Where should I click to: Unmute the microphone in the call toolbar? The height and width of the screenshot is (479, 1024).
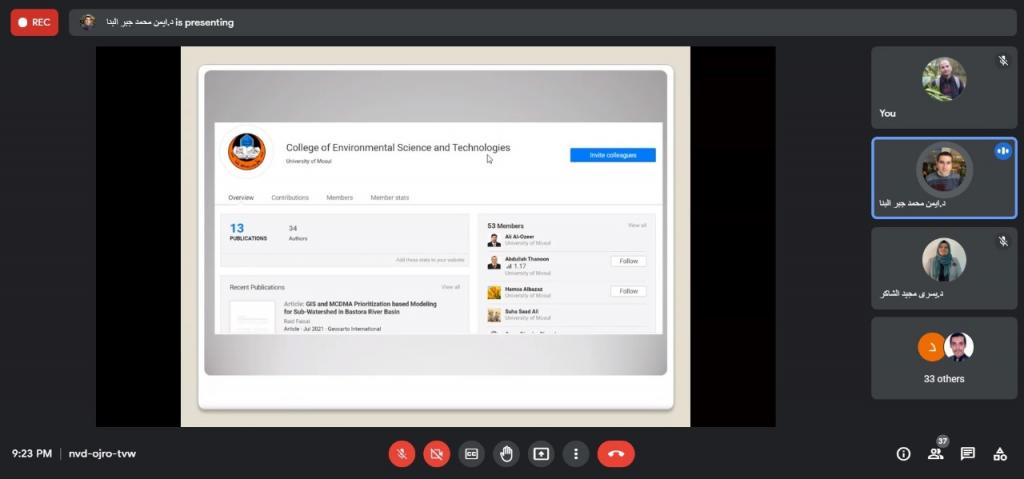tap(401, 454)
